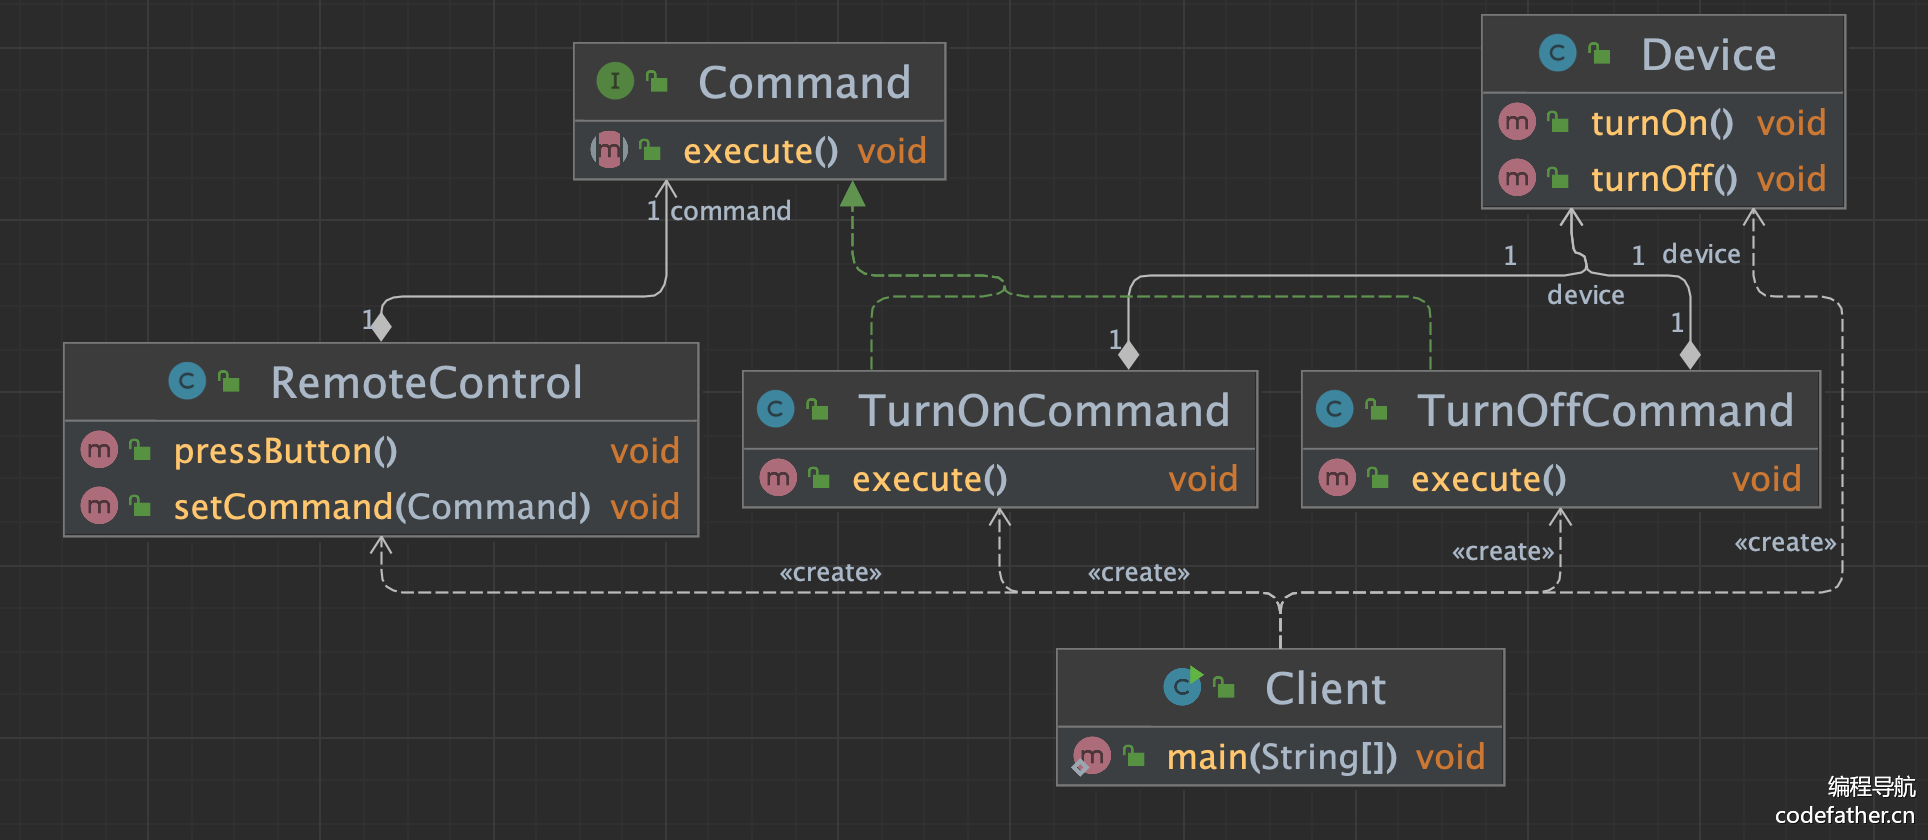This screenshot has height=840, width=1928.
Task: Click the class icon beside TurnOnCommand
Action: click(775, 409)
